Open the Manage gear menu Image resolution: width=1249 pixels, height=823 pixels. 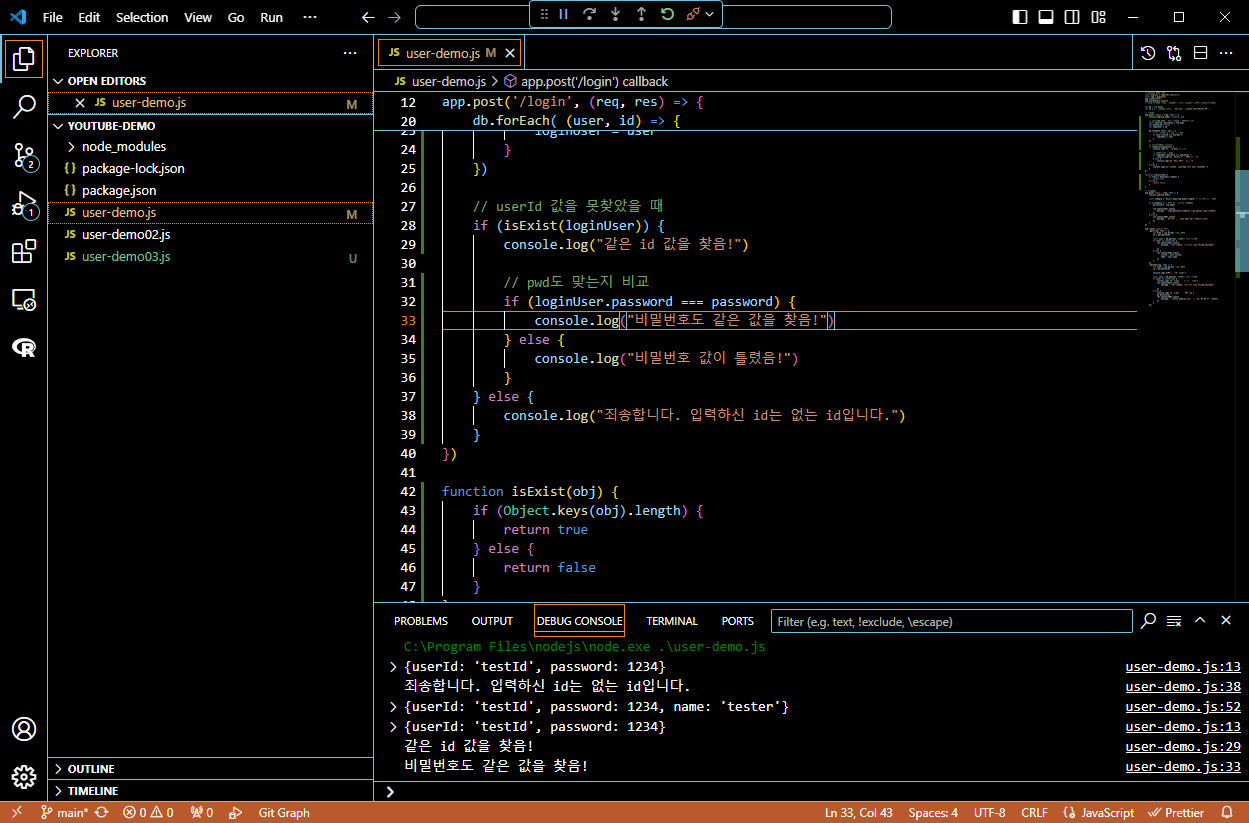click(24, 776)
